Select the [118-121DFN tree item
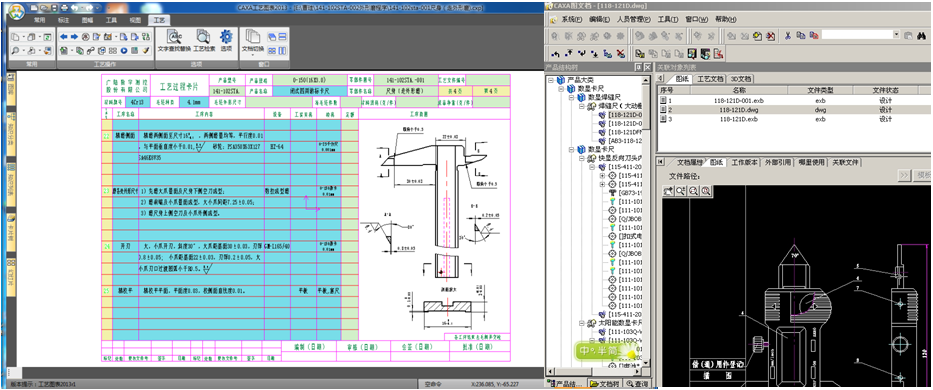The width and height of the screenshot is (933, 390). point(625,132)
